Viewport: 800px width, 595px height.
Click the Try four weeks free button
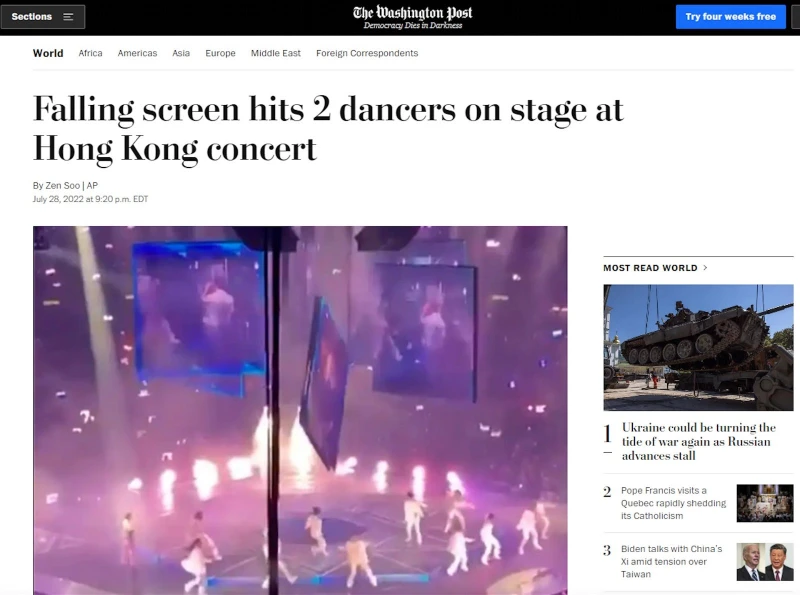731,16
